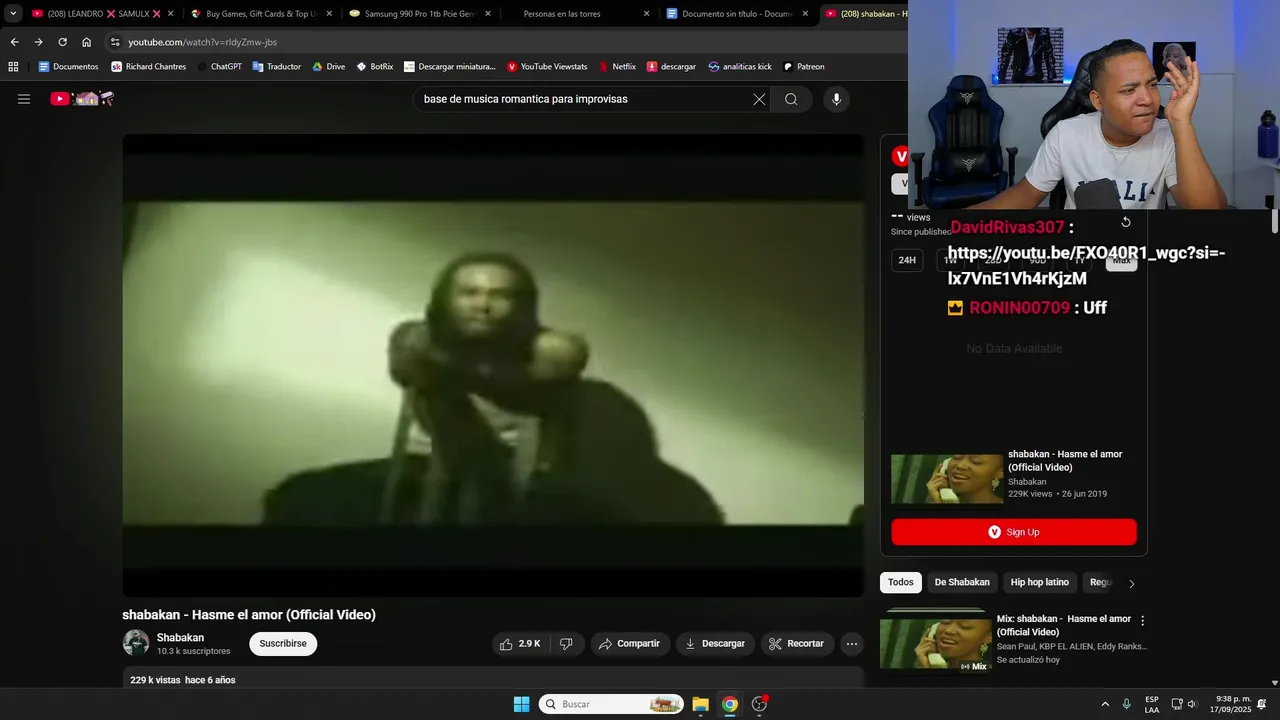Click the address bar URL
Screen dimensions: 1280x720
(202, 42)
